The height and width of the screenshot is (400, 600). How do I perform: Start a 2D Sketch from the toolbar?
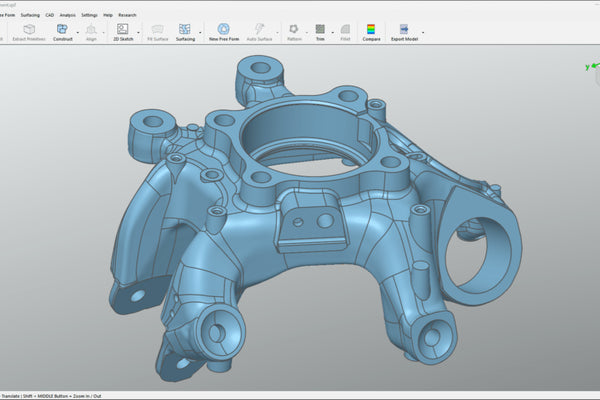click(123, 30)
